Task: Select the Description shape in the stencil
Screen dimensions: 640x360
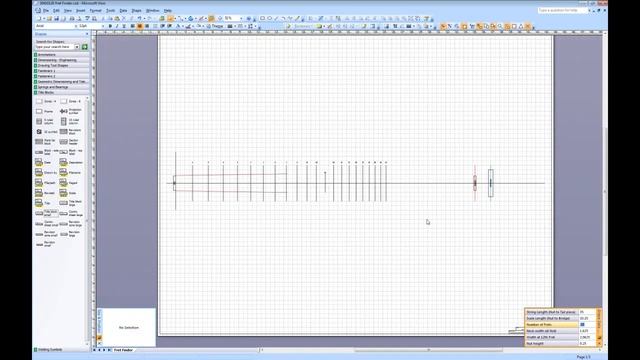Action: pos(70,162)
